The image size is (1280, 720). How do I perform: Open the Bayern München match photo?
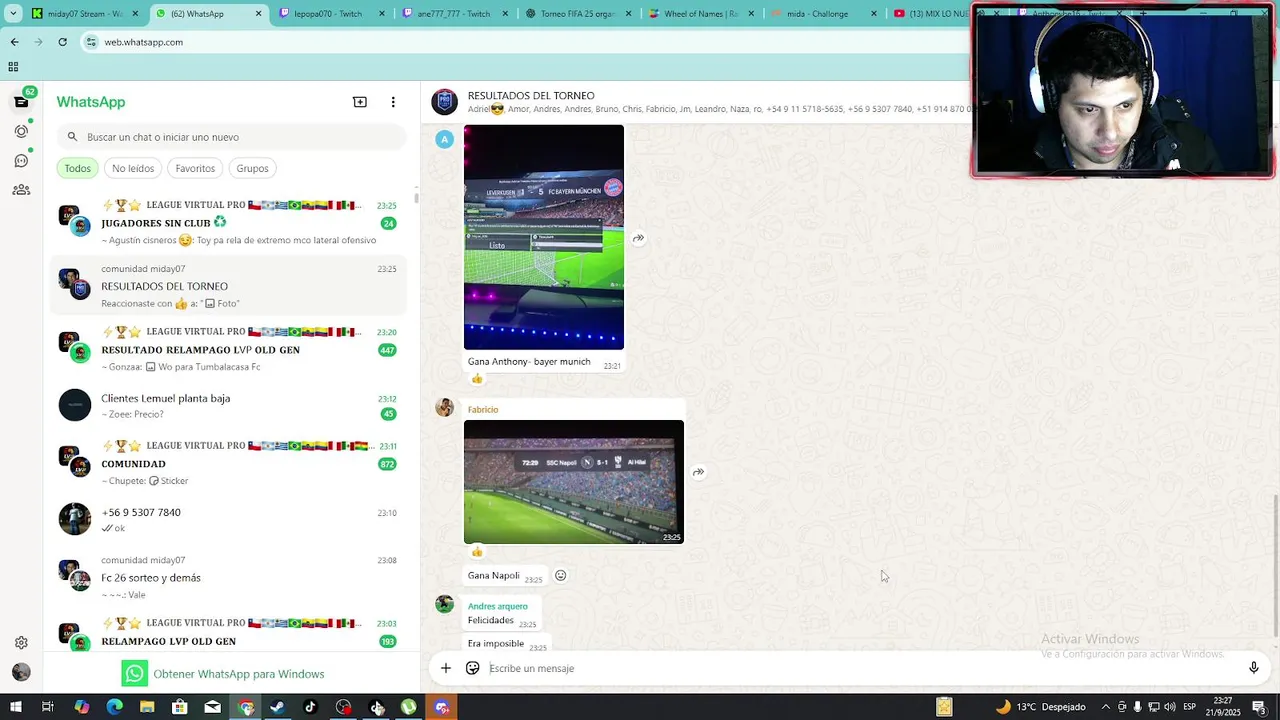pos(544,237)
